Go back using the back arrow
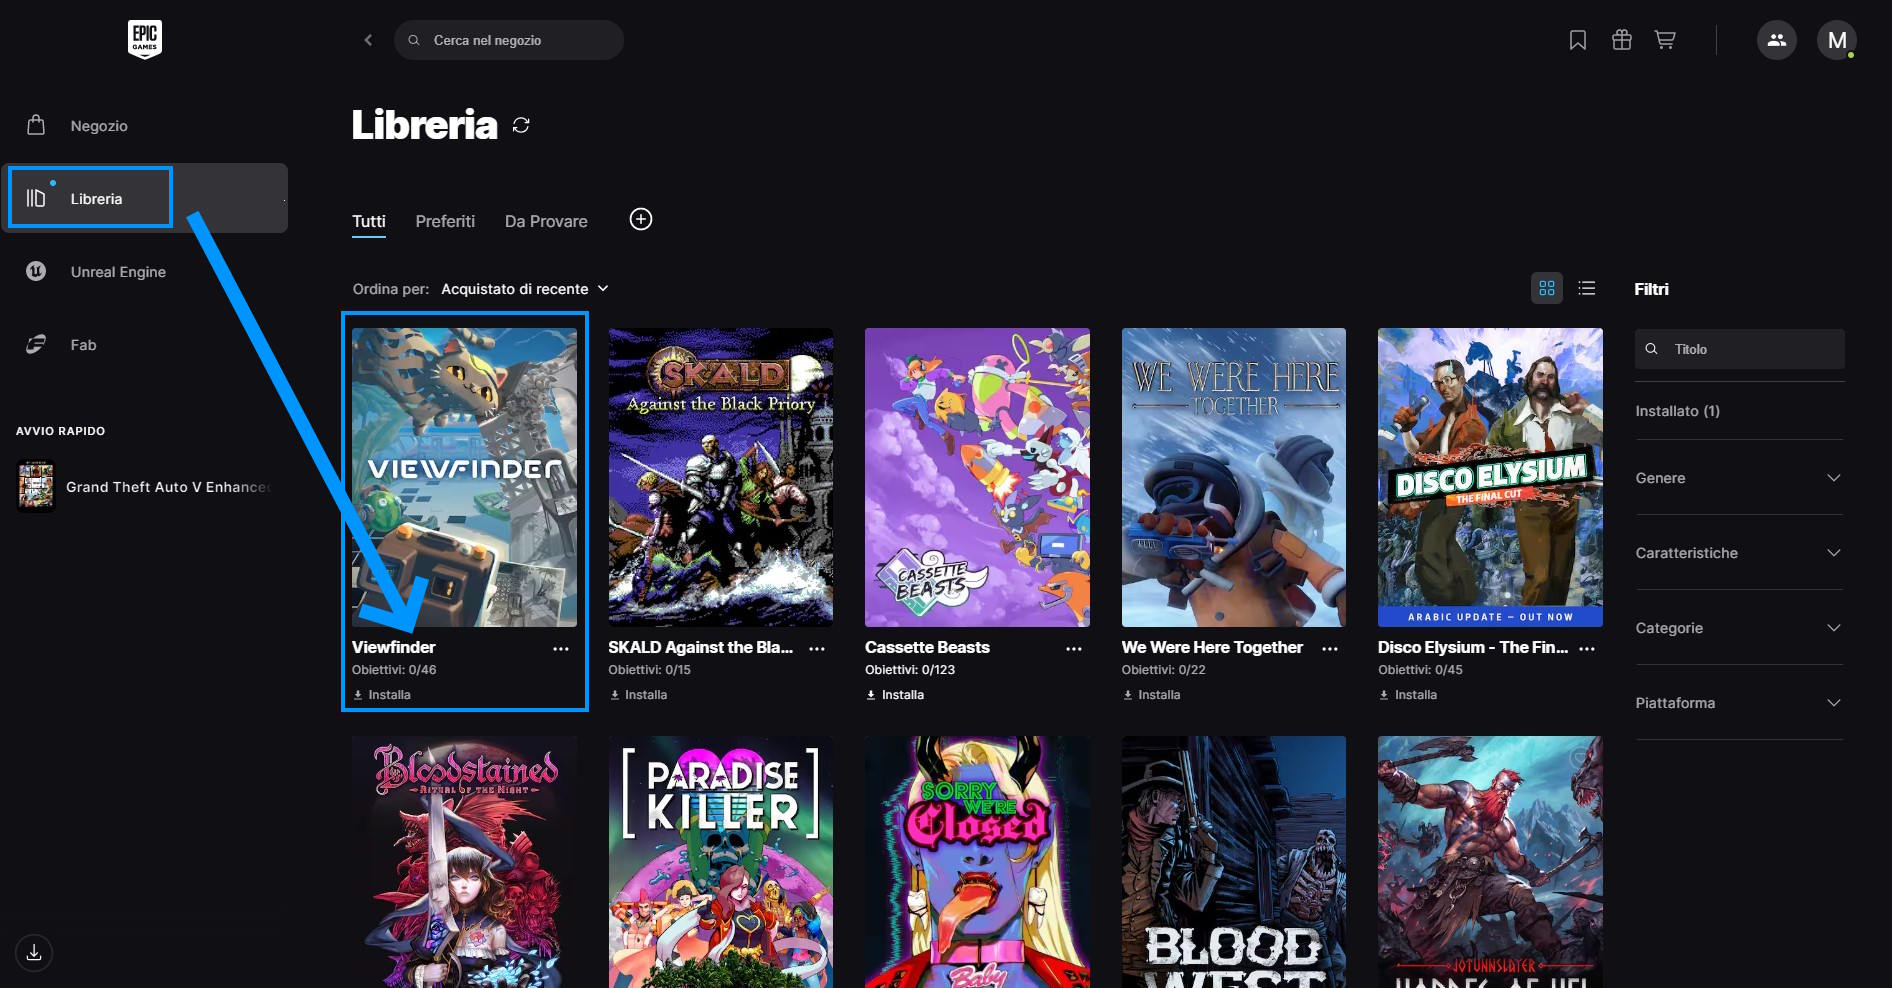Screen dimensions: 1892x988 click(x=368, y=40)
